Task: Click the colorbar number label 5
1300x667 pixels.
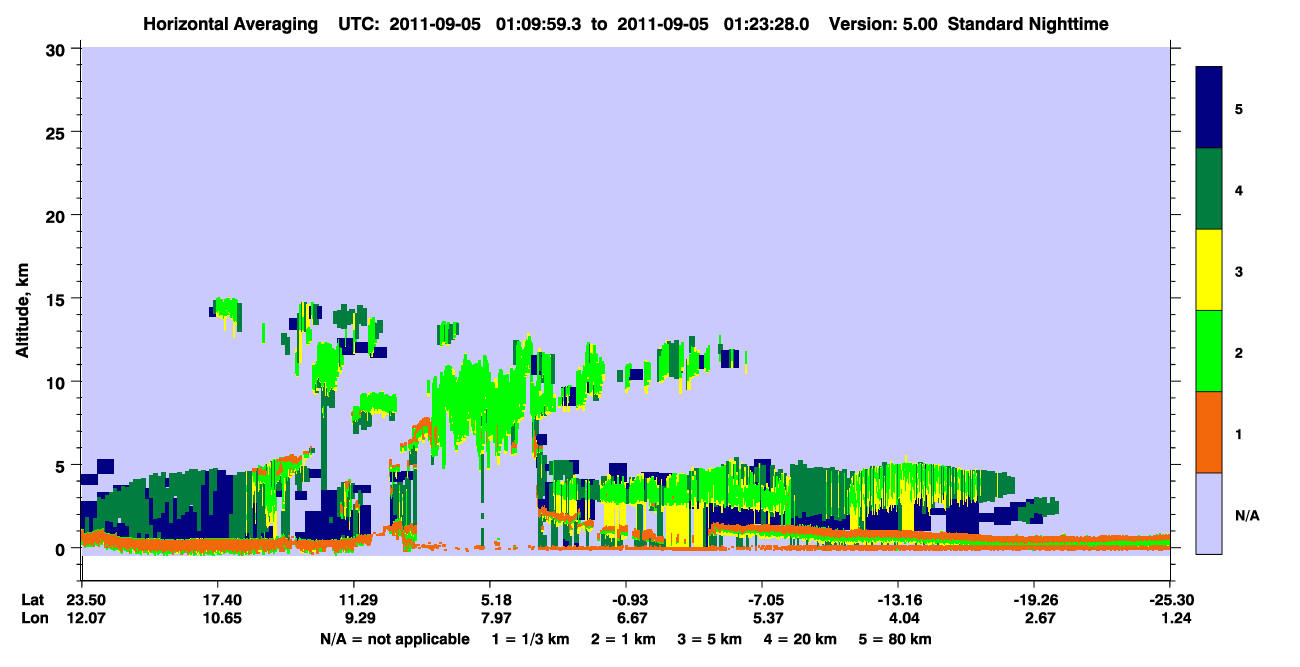Action: point(1239,108)
